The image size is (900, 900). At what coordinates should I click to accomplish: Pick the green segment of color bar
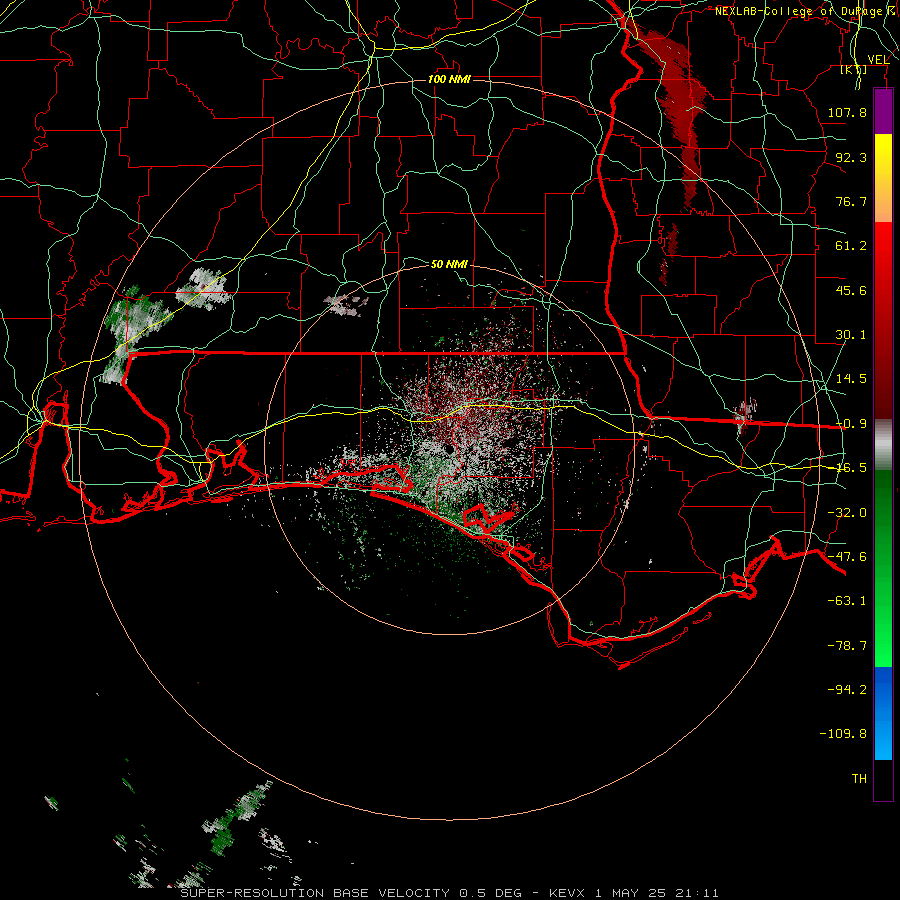pos(883,568)
